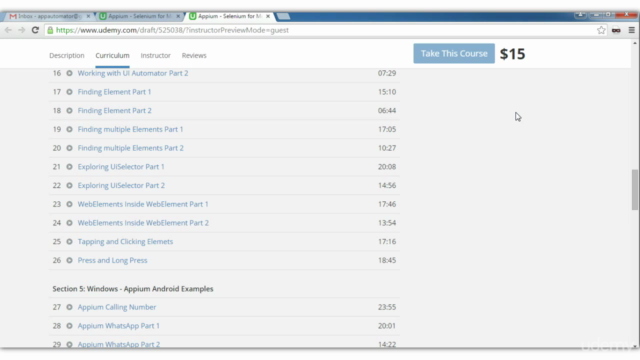Open Tapping and Clicking Elemets lecture

click(x=125, y=242)
